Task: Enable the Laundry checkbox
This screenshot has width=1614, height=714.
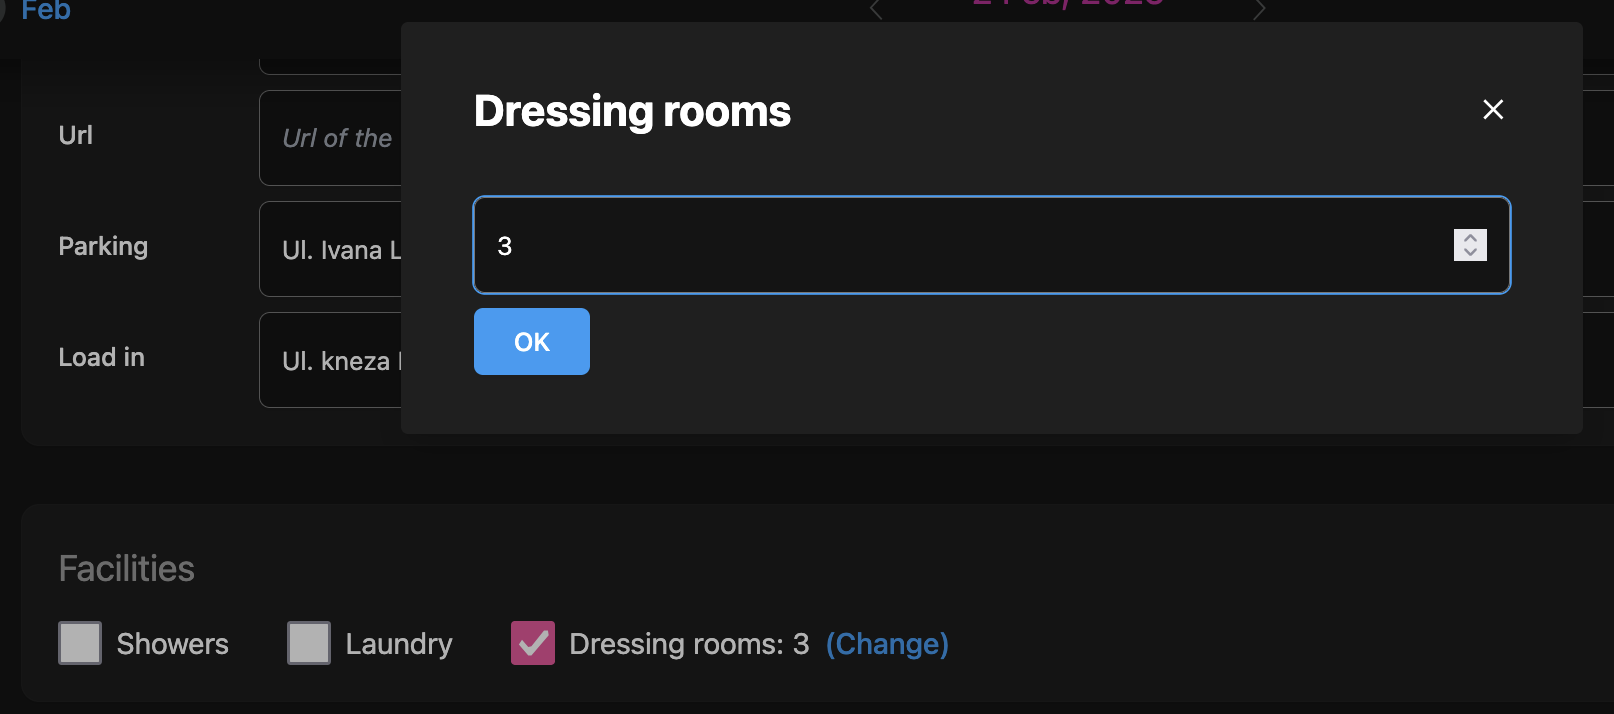Action: point(309,643)
